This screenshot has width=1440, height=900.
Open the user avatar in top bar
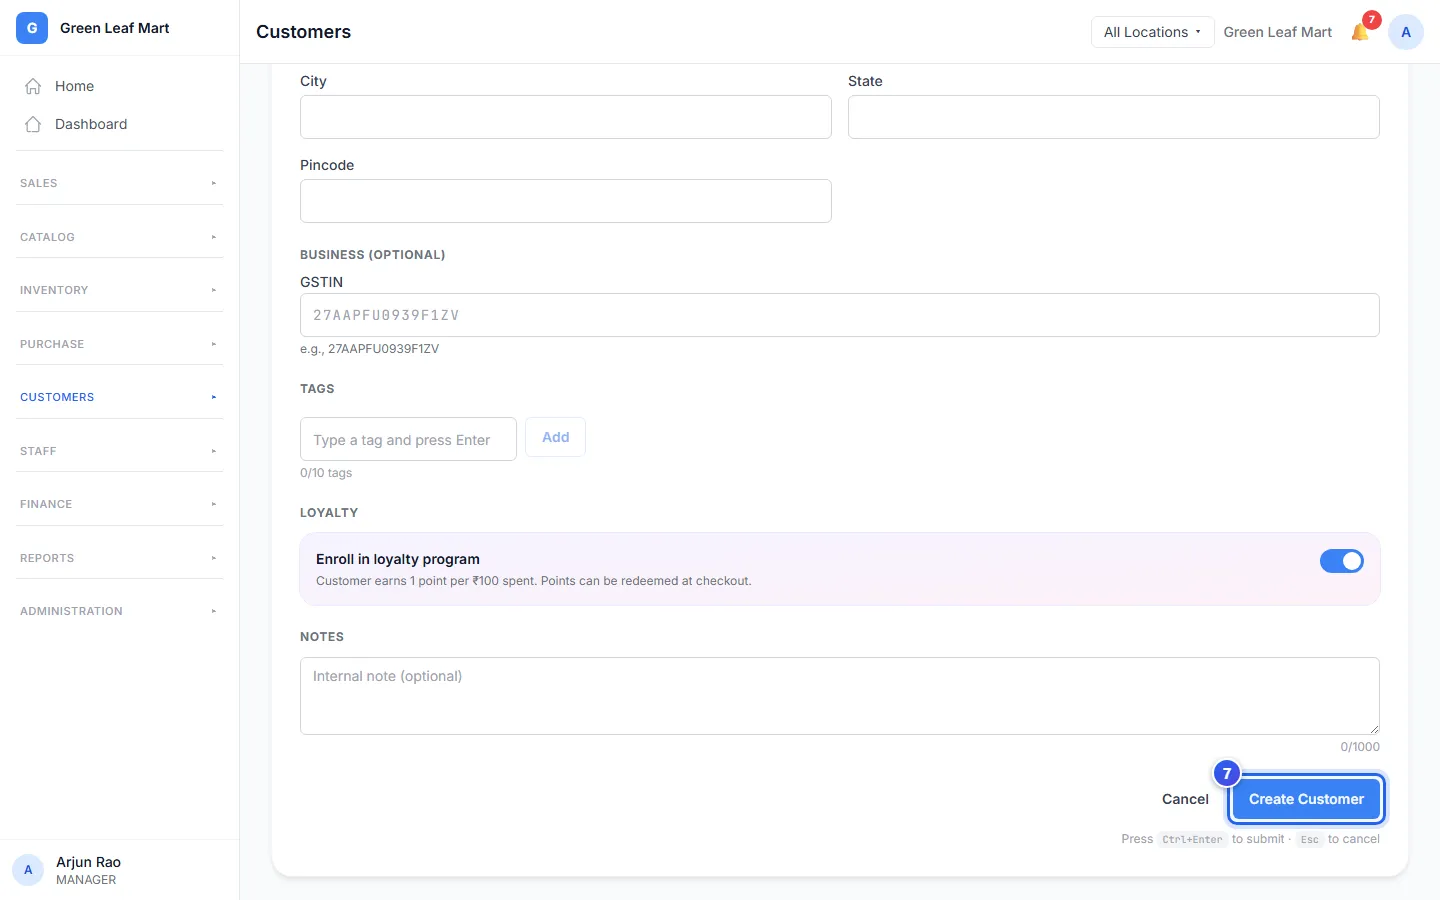tap(1406, 32)
